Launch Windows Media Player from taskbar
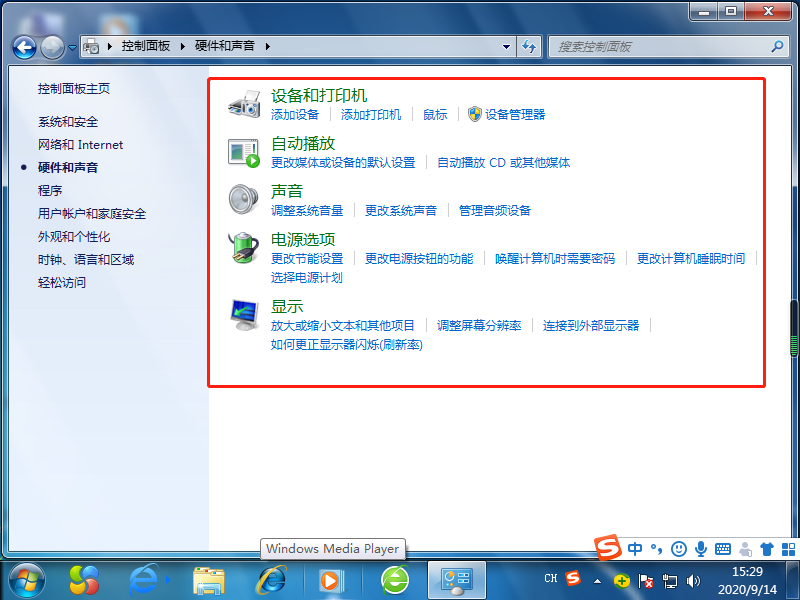The height and width of the screenshot is (600, 800). click(331, 579)
